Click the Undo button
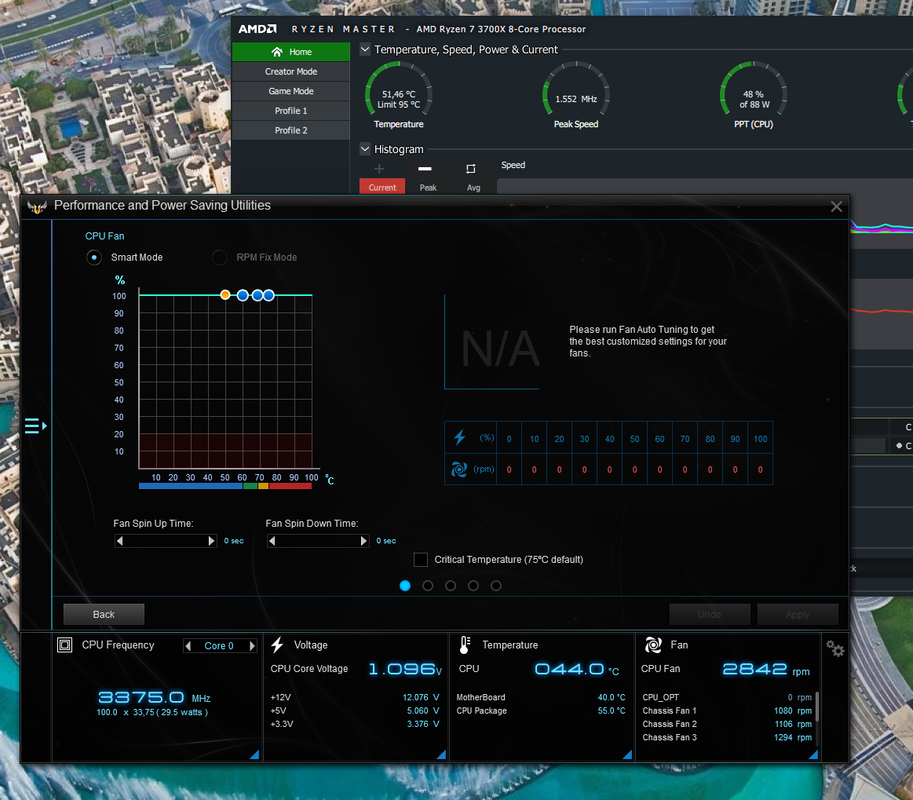This screenshot has width=913, height=800. tap(709, 614)
